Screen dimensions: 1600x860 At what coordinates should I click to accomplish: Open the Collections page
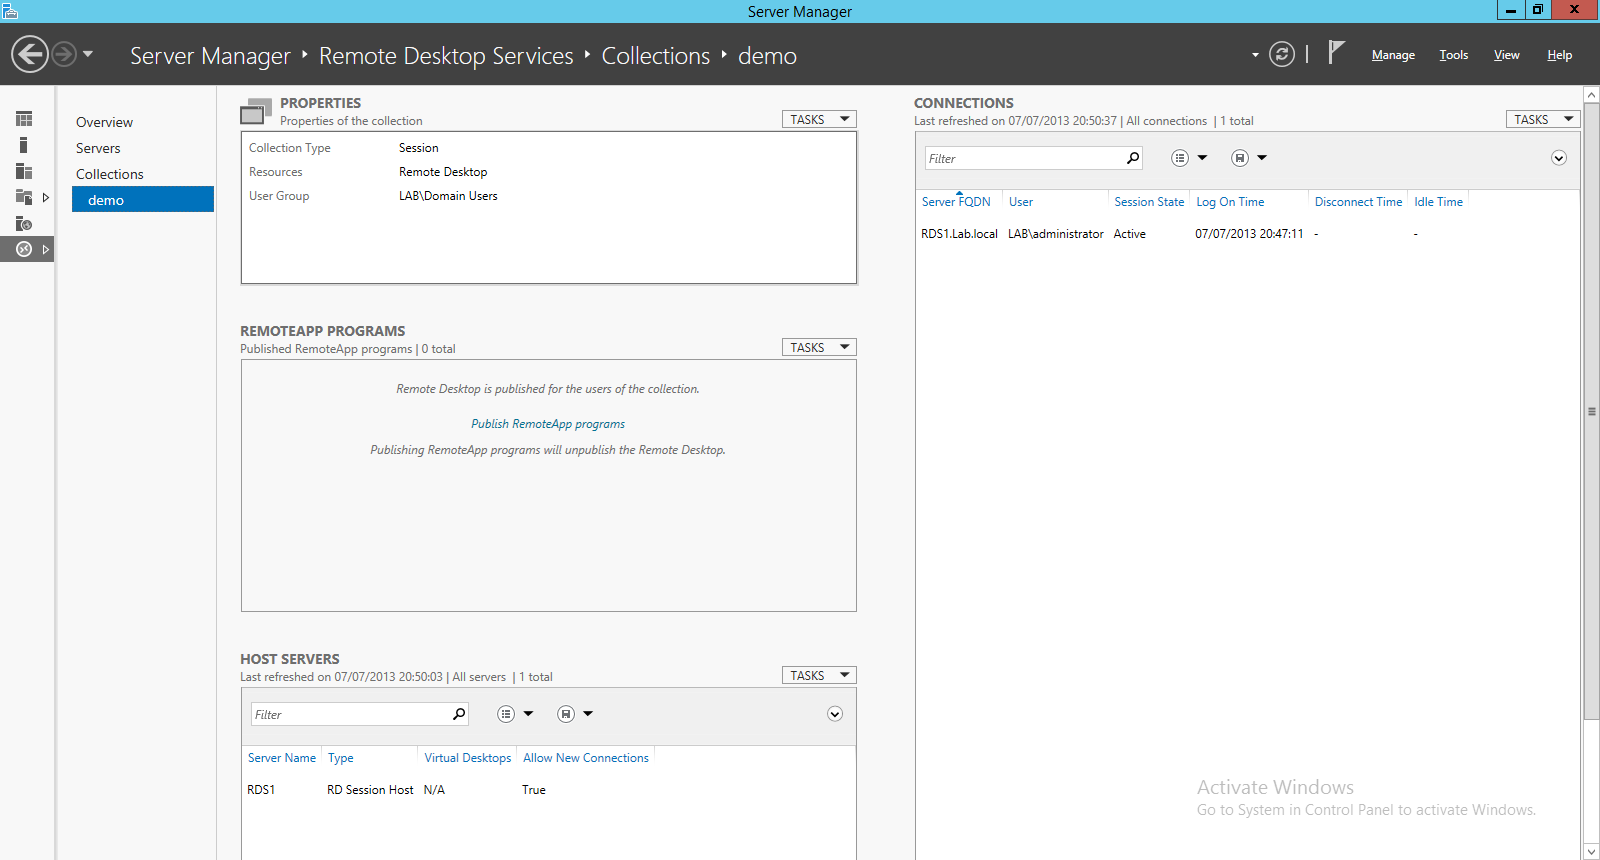110,174
